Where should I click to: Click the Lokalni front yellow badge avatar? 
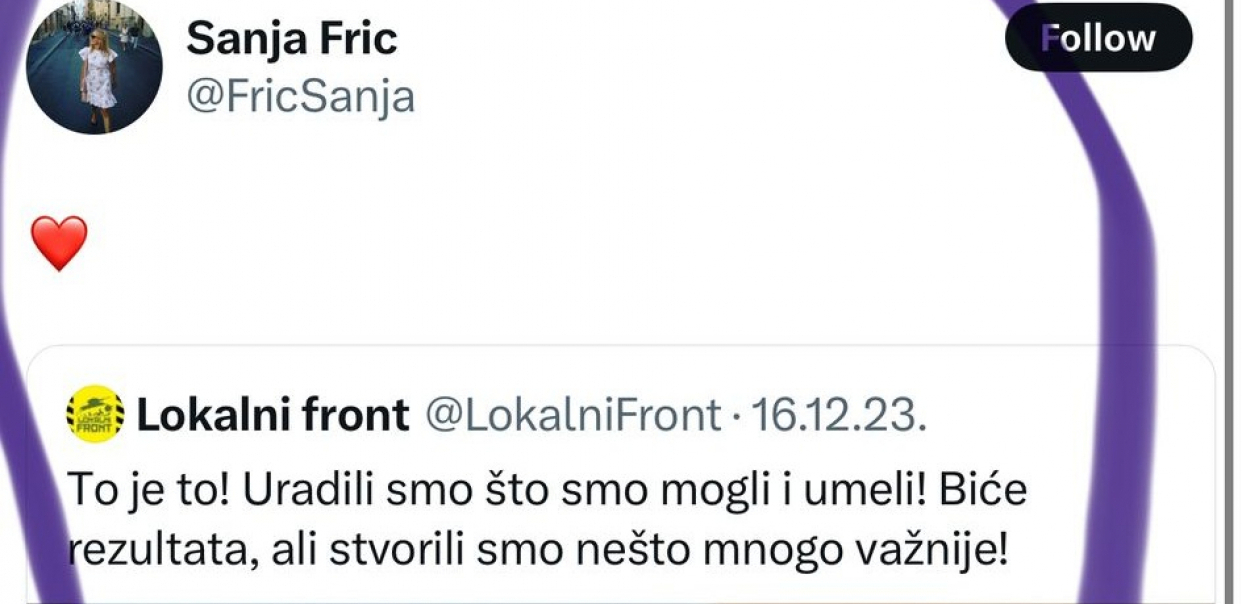pos(92,412)
